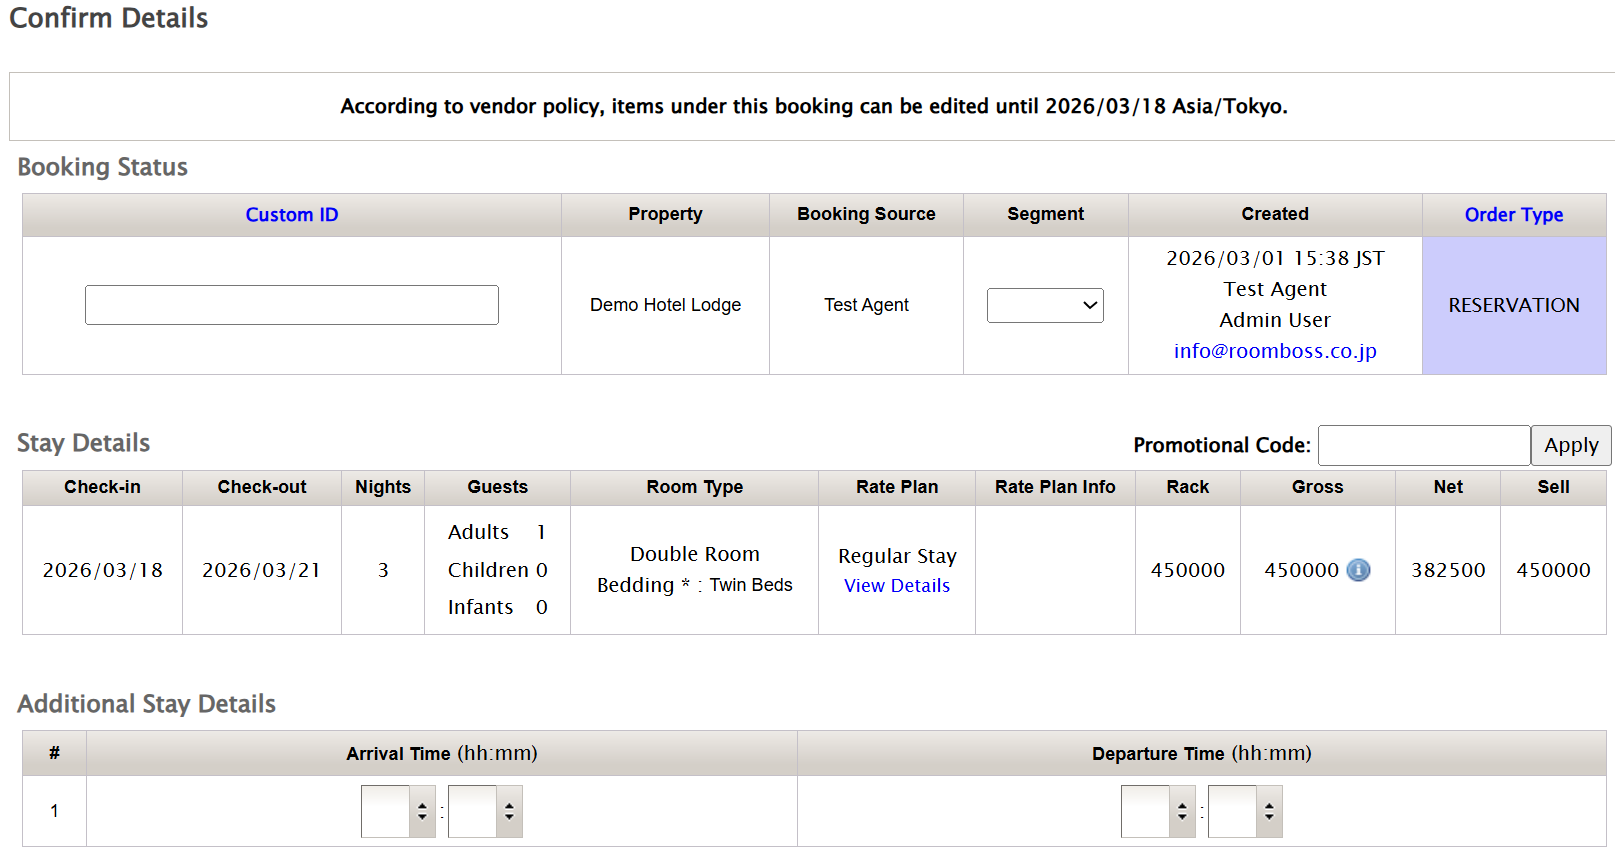1615x852 pixels.
Task: Increase the arrival hour with up arrow
Action: (422, 805)
